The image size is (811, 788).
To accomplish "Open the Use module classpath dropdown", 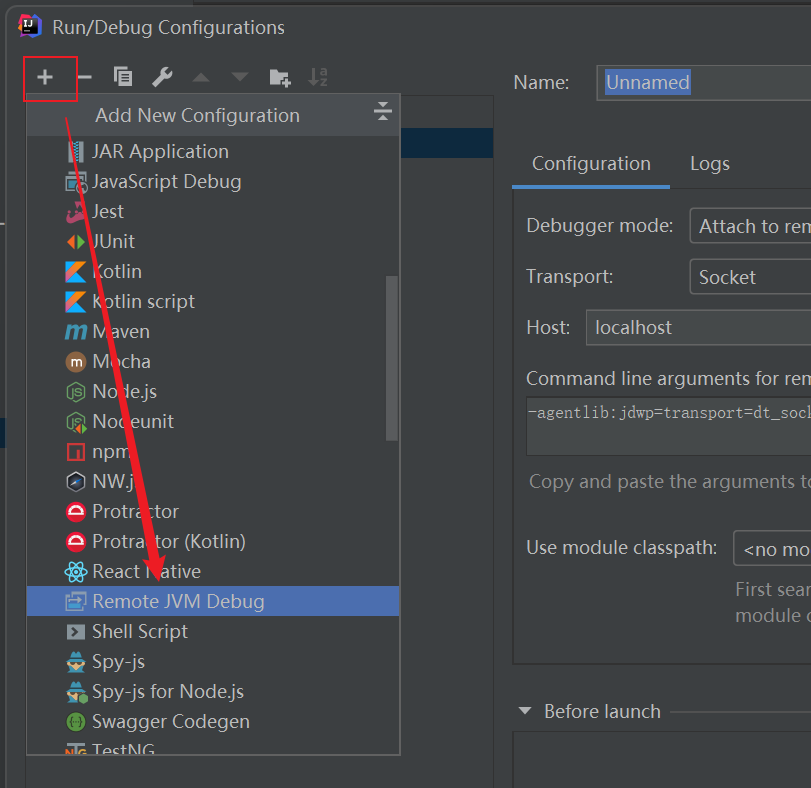I will pos(772,548).
